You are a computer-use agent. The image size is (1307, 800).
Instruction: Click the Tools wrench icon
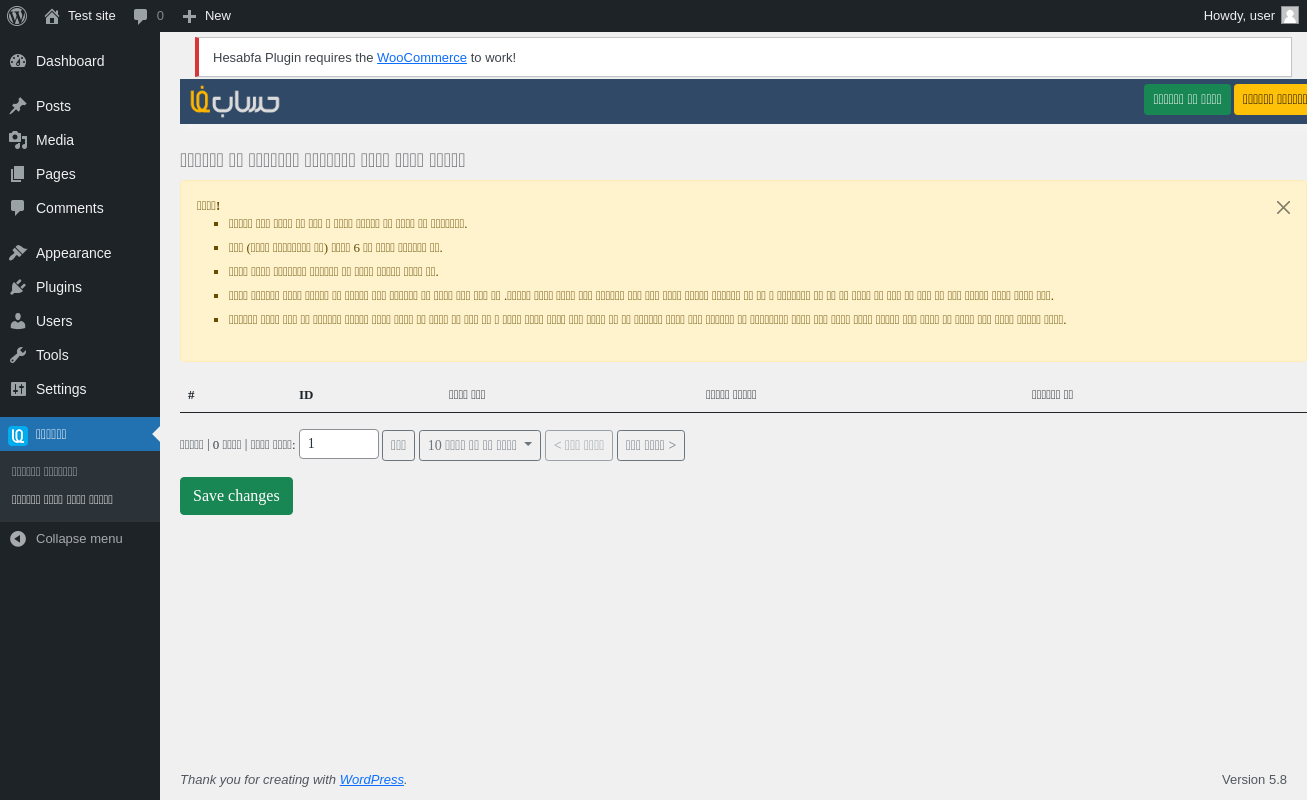pos(18,355)
